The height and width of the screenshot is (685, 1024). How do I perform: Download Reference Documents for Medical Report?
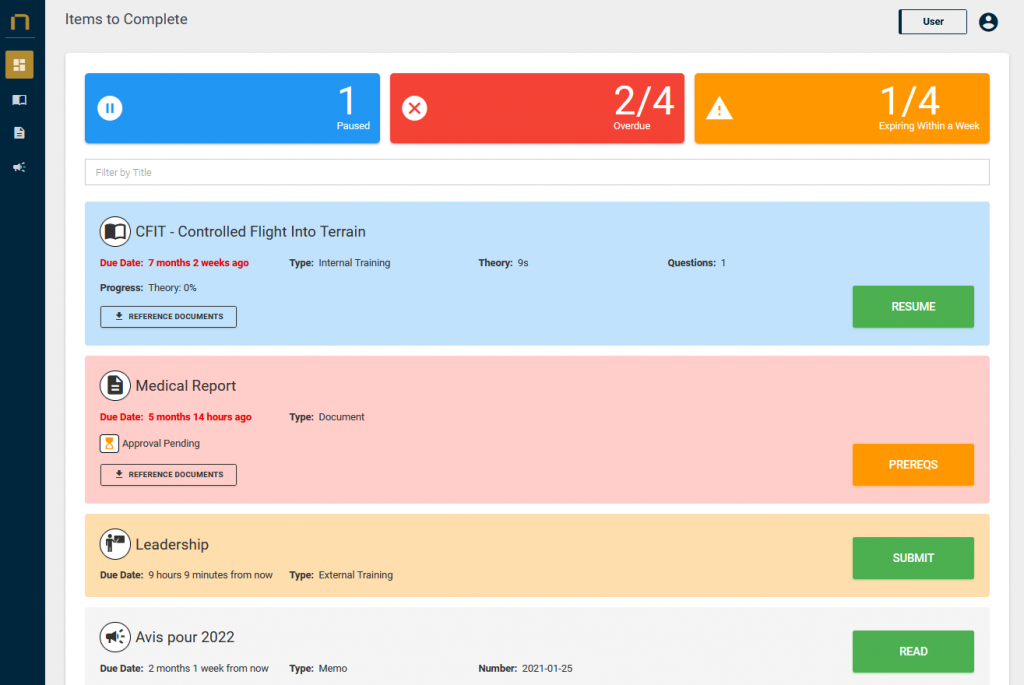click(168, 475)
